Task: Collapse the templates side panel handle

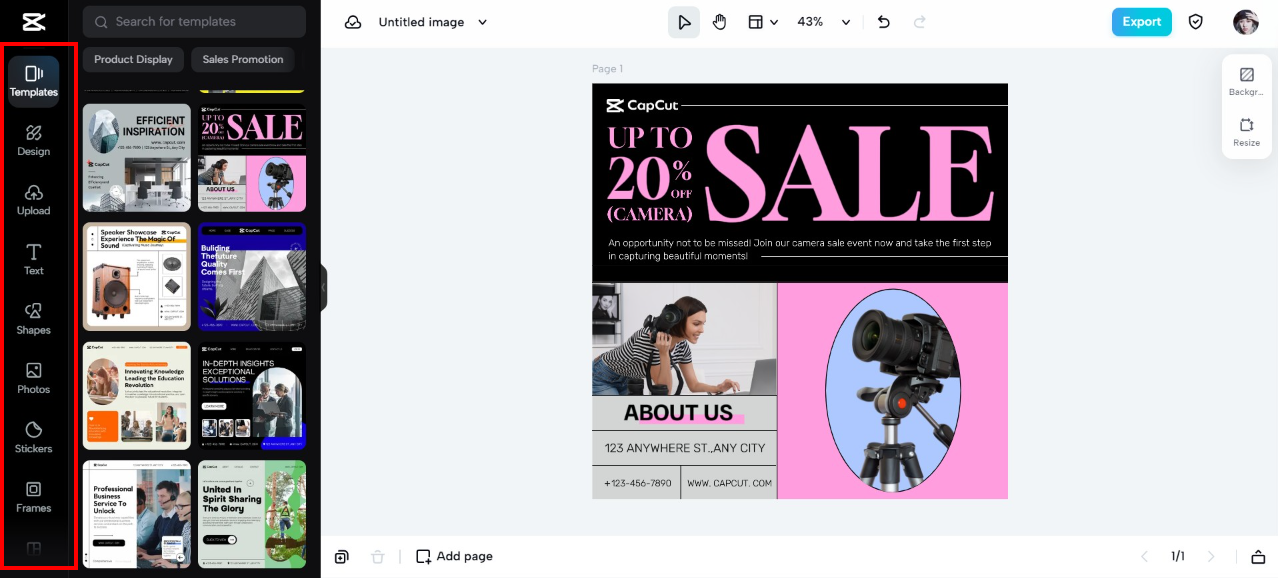Action: click(324, 289)
